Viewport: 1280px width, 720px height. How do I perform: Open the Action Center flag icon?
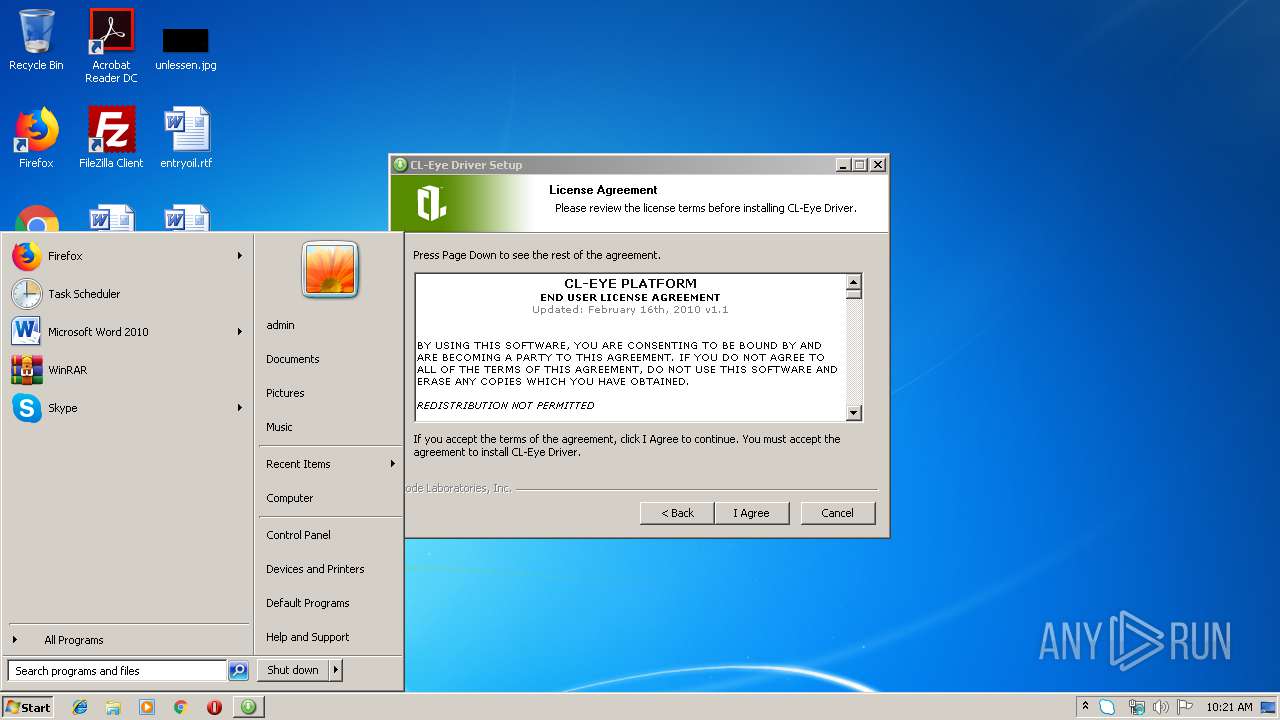[x=1185, y=707]
